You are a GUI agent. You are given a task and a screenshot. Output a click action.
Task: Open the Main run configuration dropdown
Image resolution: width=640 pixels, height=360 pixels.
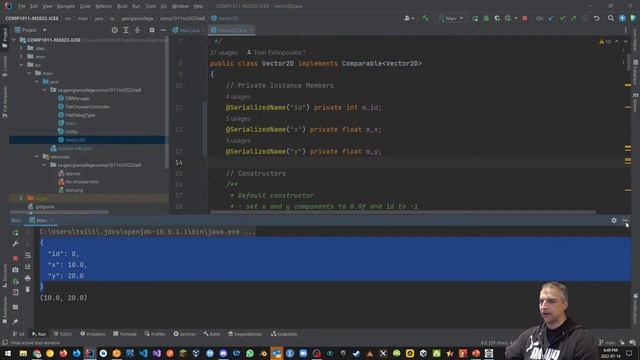pos(451,18)
